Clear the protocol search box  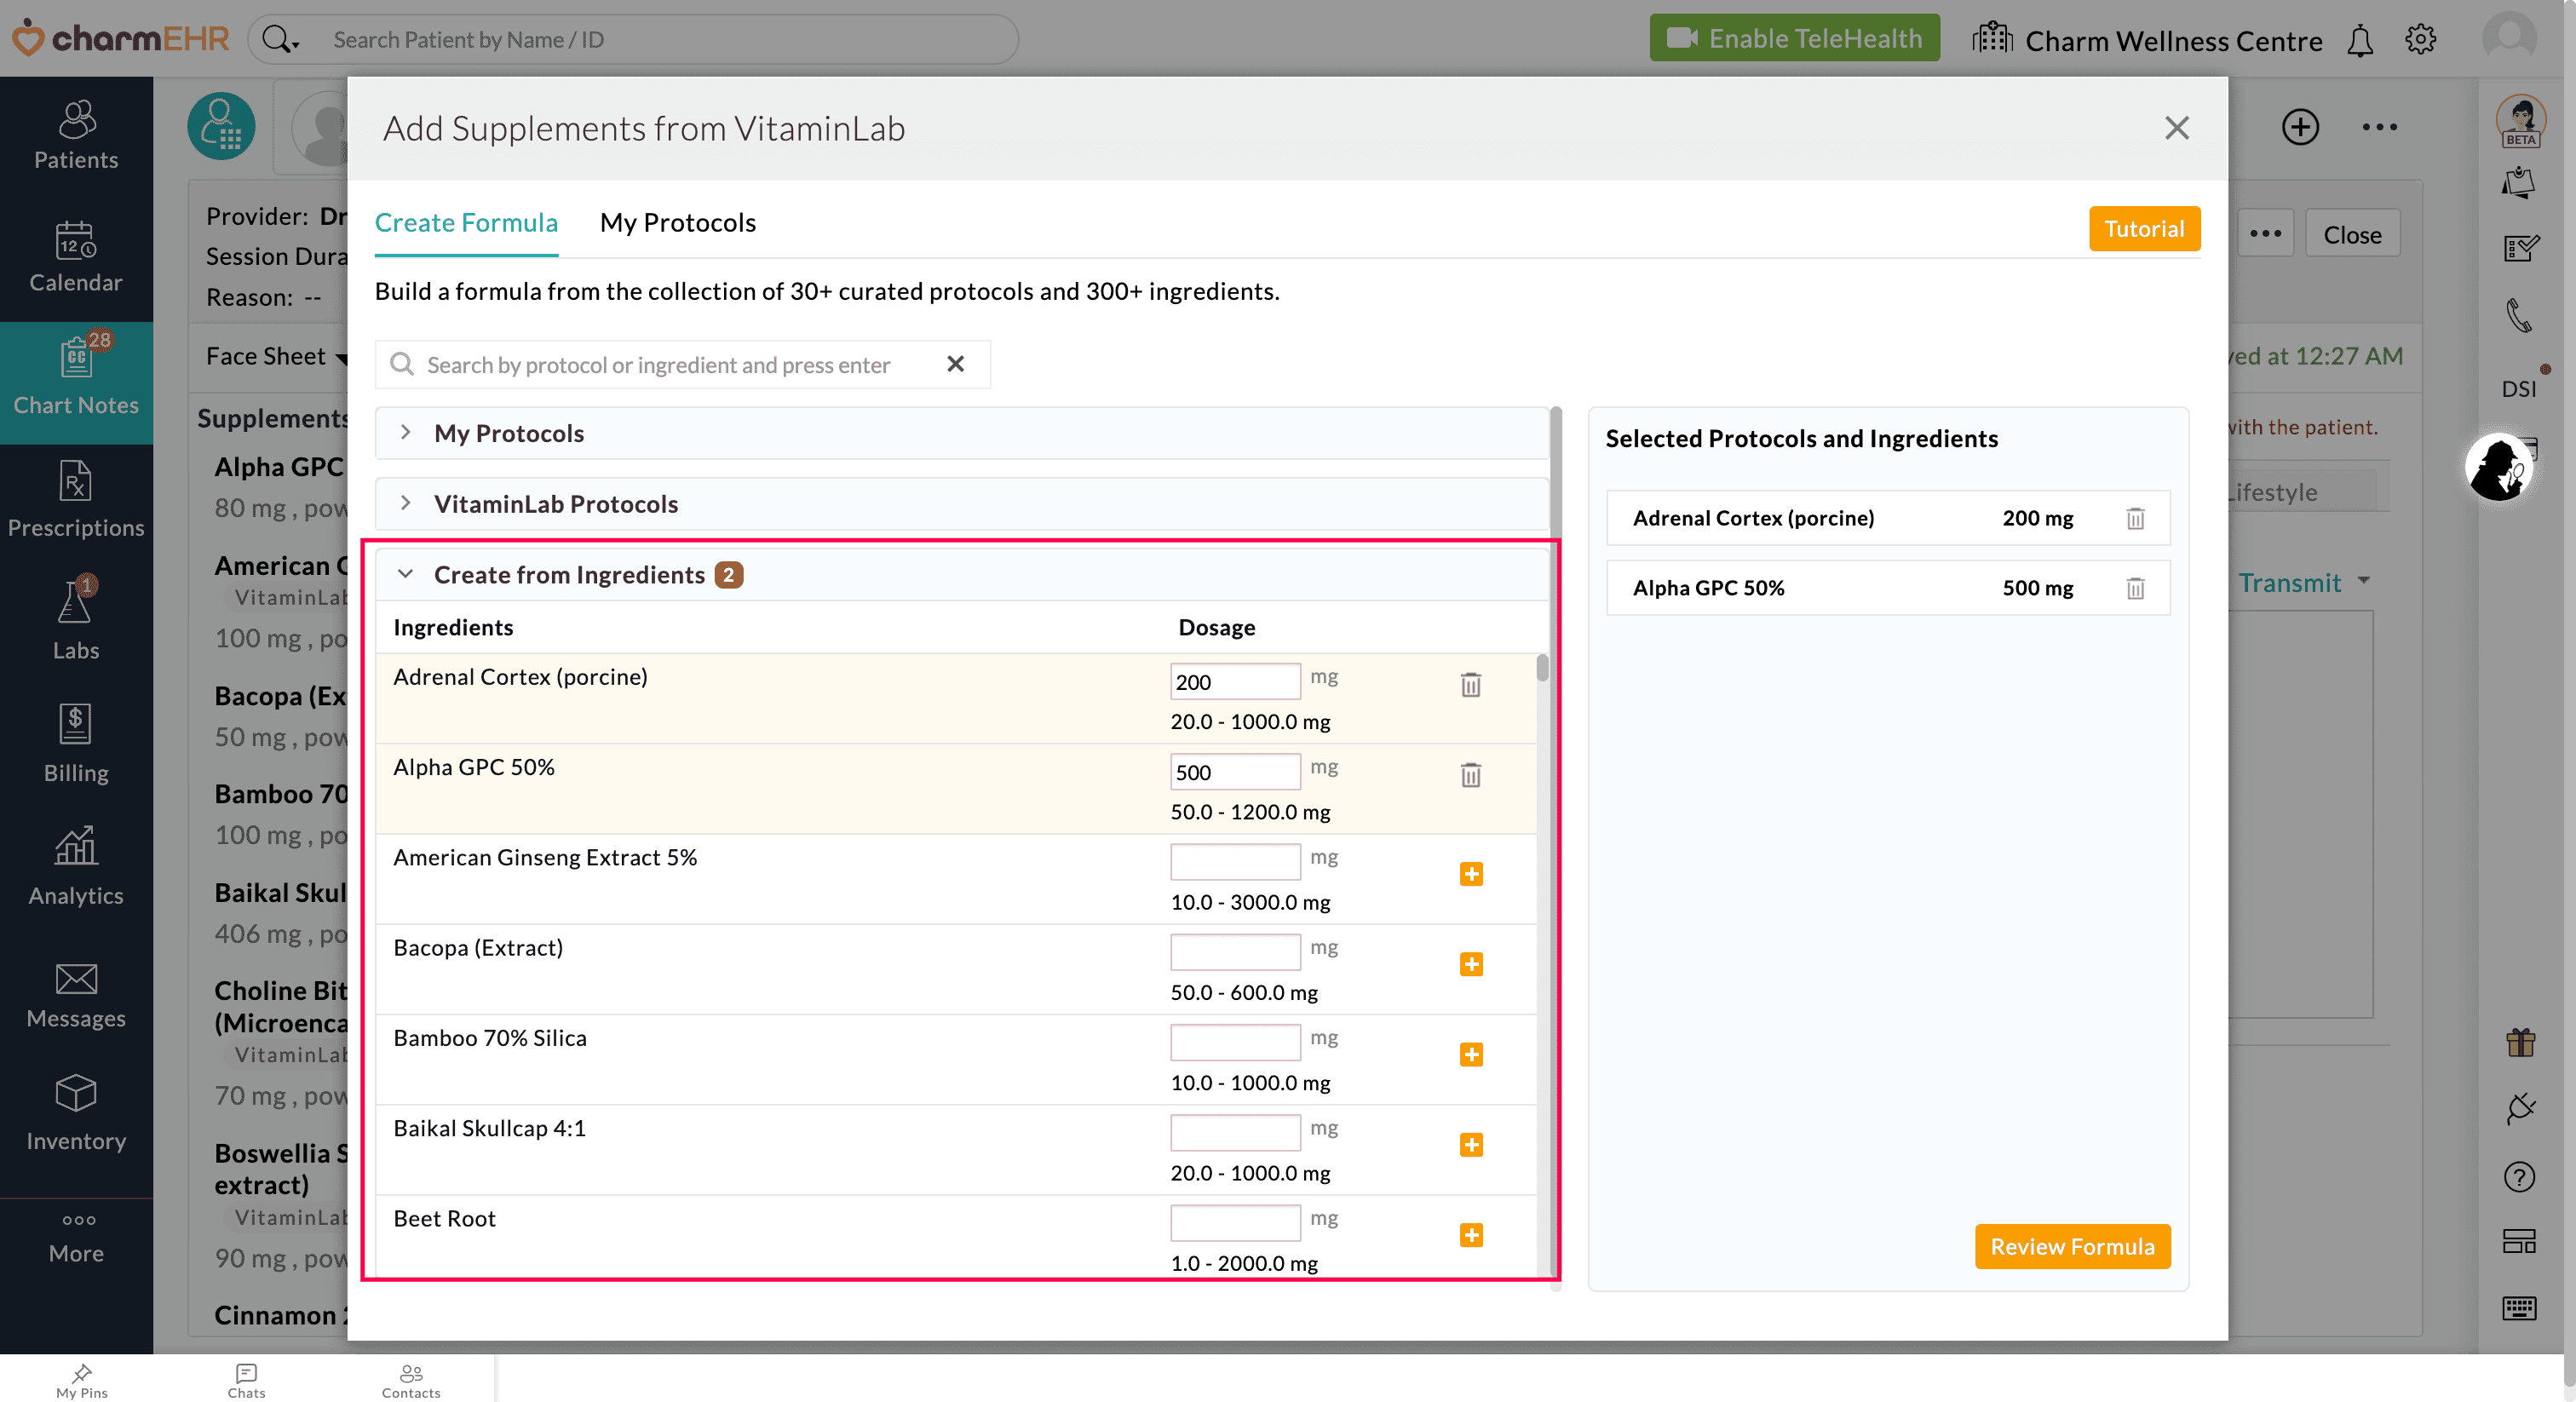[955, 364]
